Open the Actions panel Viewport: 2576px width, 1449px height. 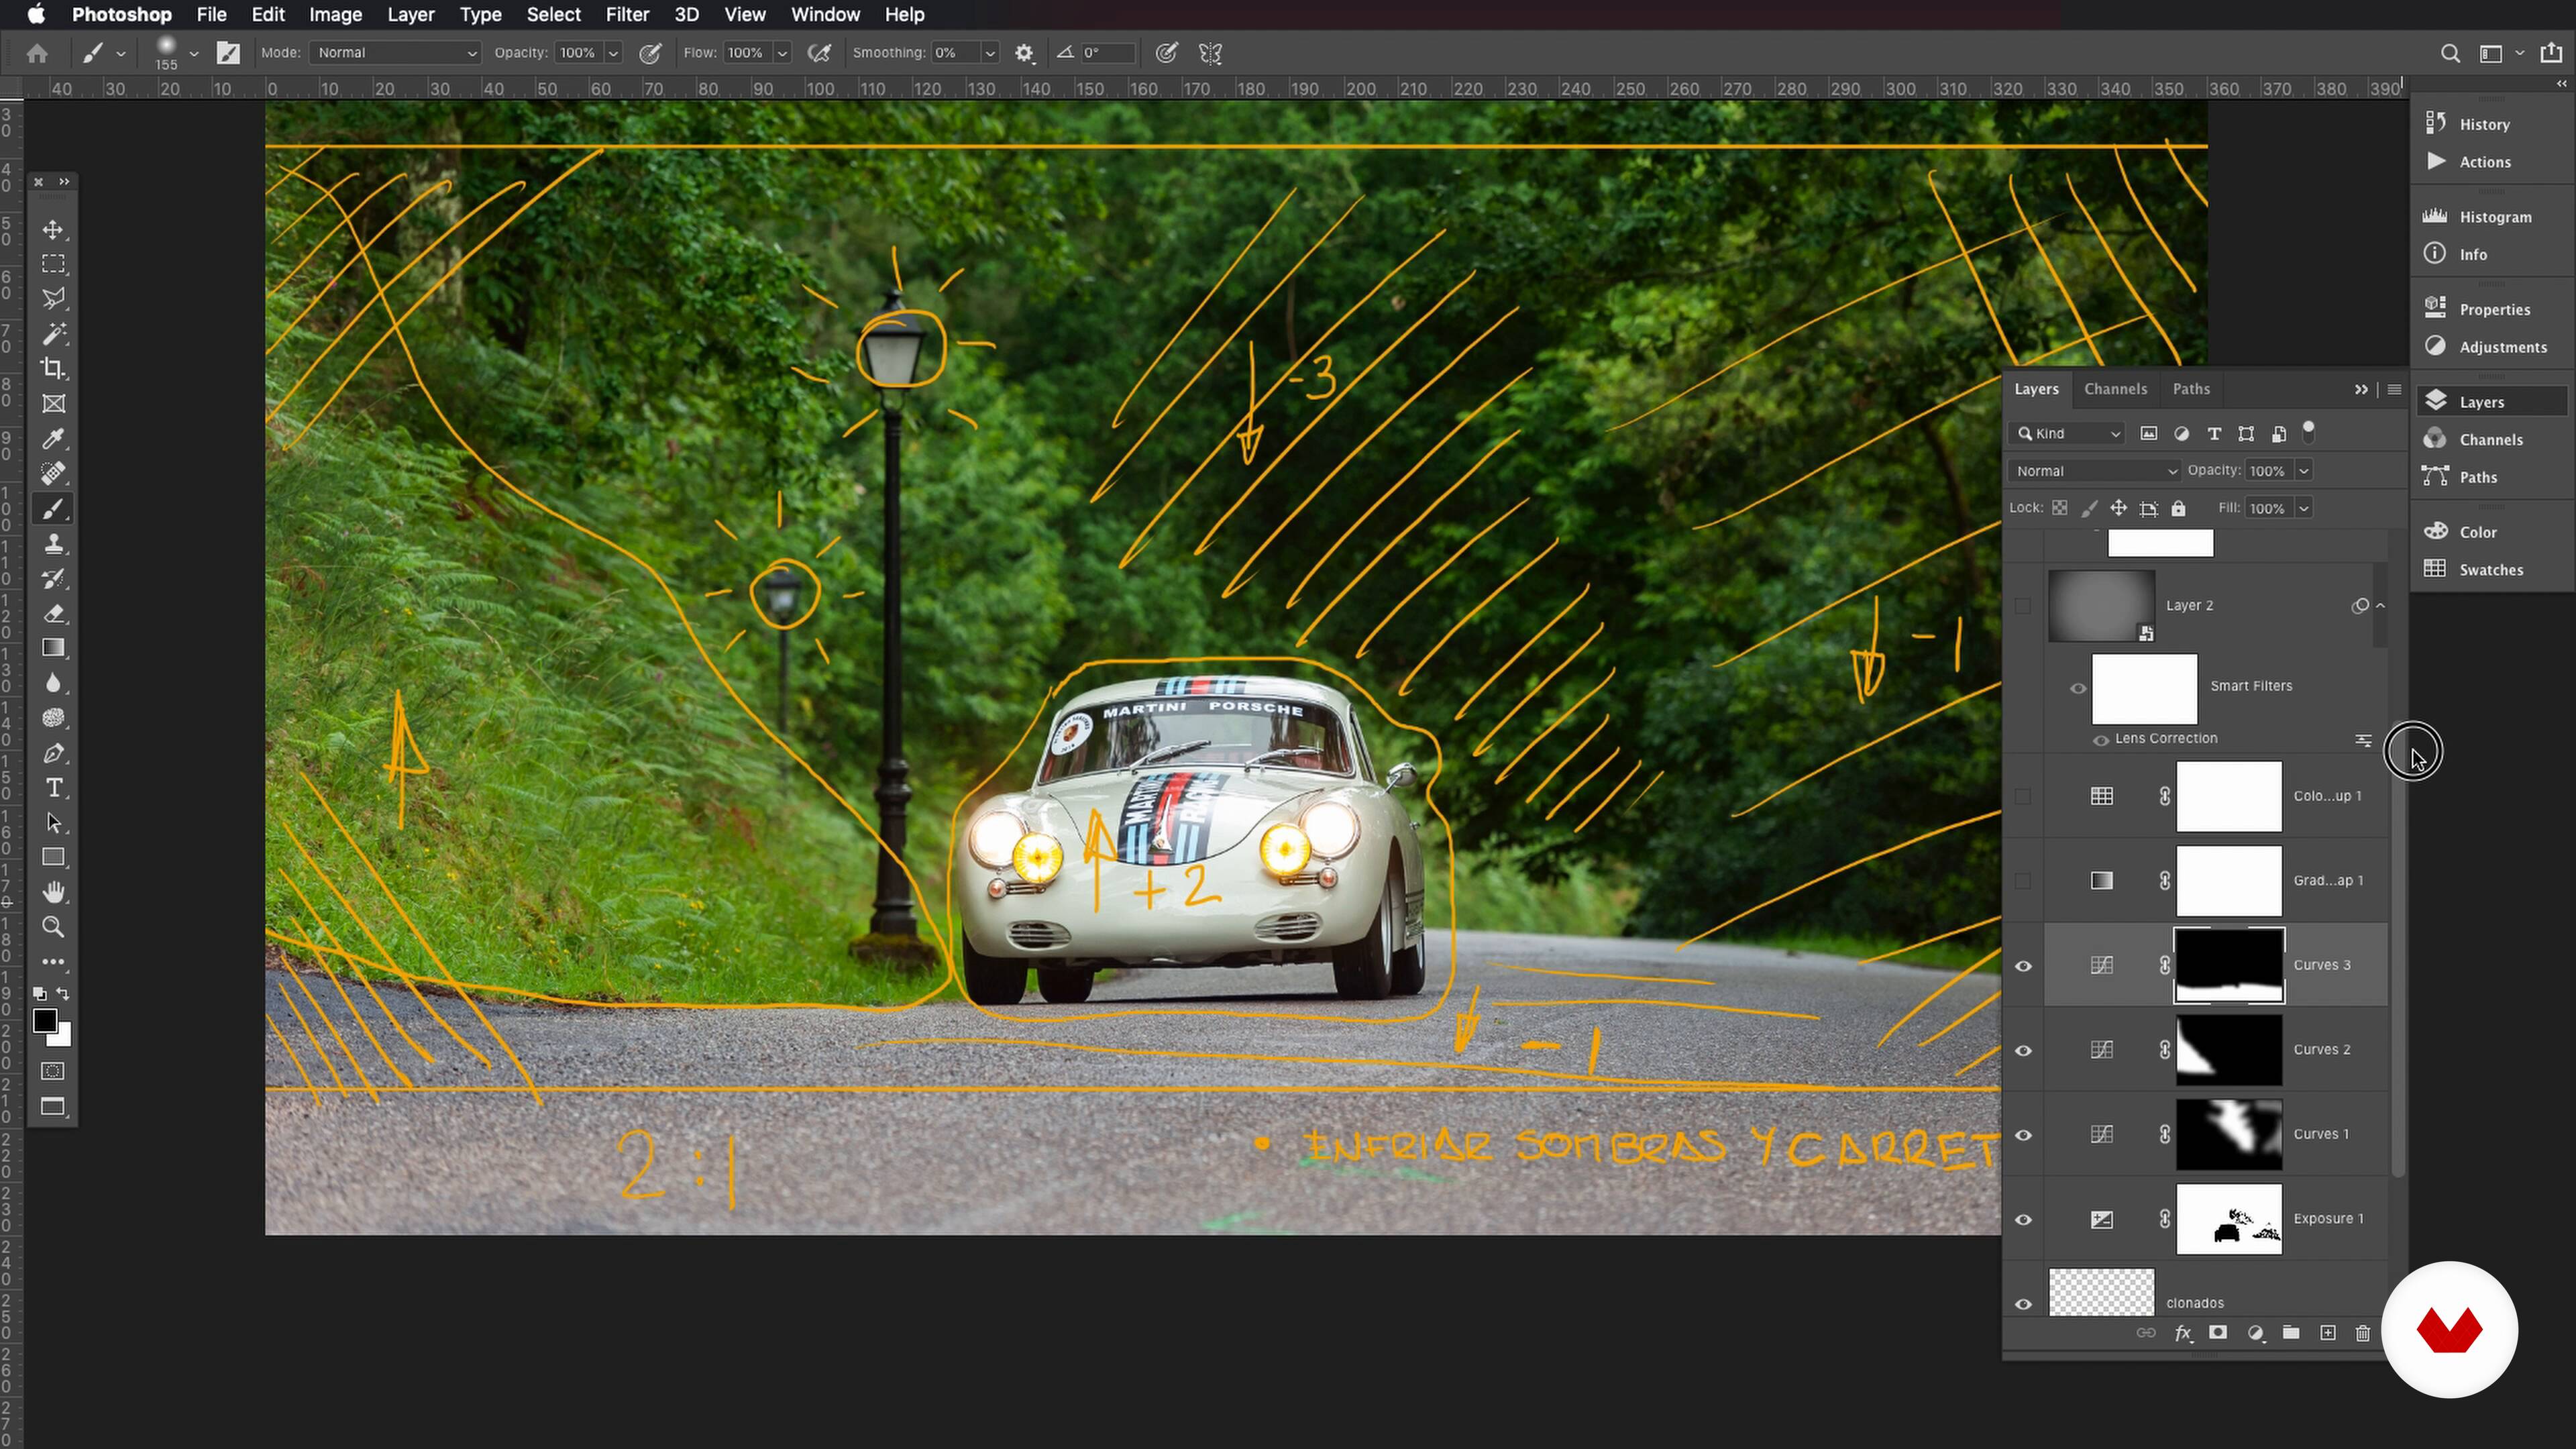[x=2484, y=162]
